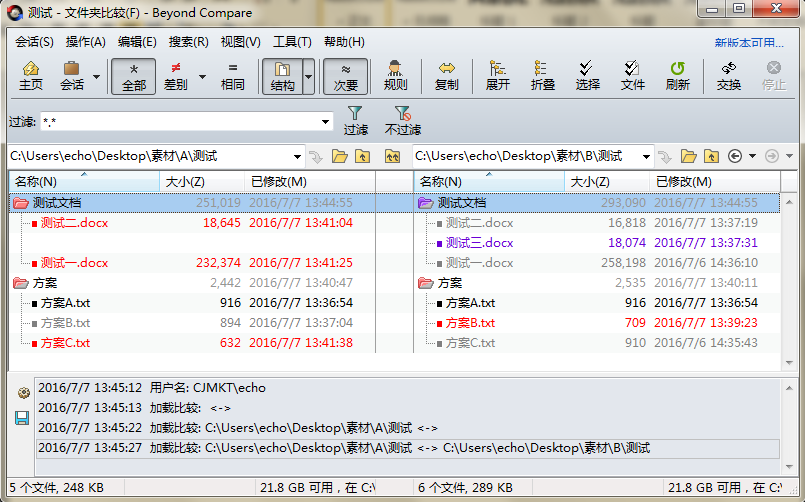
Task: Open the 规则 (Rules) settings icon
Action: click(396, 75)
